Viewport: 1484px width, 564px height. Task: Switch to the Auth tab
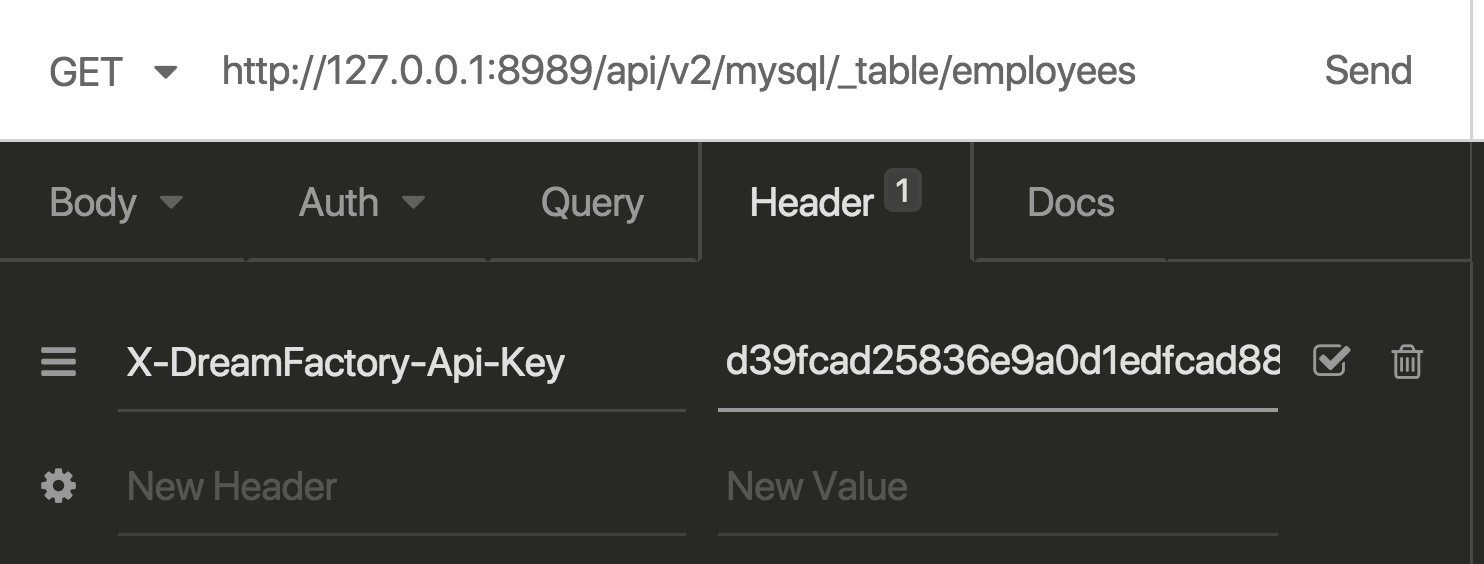[339, 203]
